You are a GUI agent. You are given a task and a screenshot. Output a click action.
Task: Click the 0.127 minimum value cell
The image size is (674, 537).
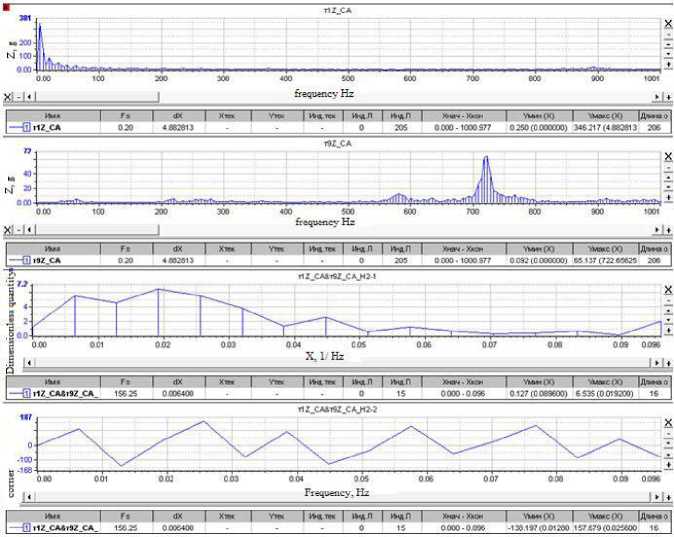[x=539, y=393]
